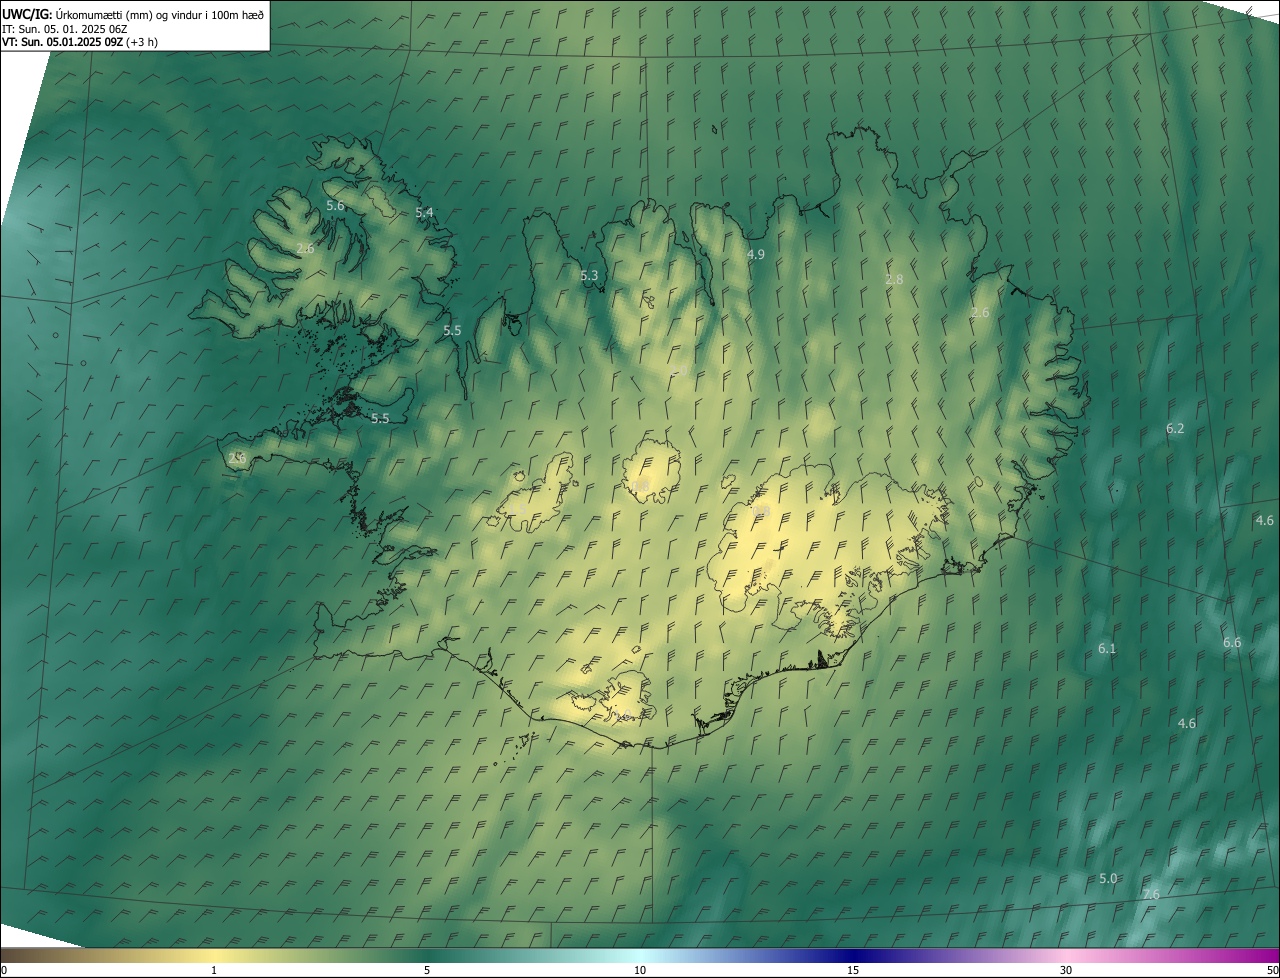Click the 5.4 value on the map
The image size is (1280, 978).
pos(424,212)
